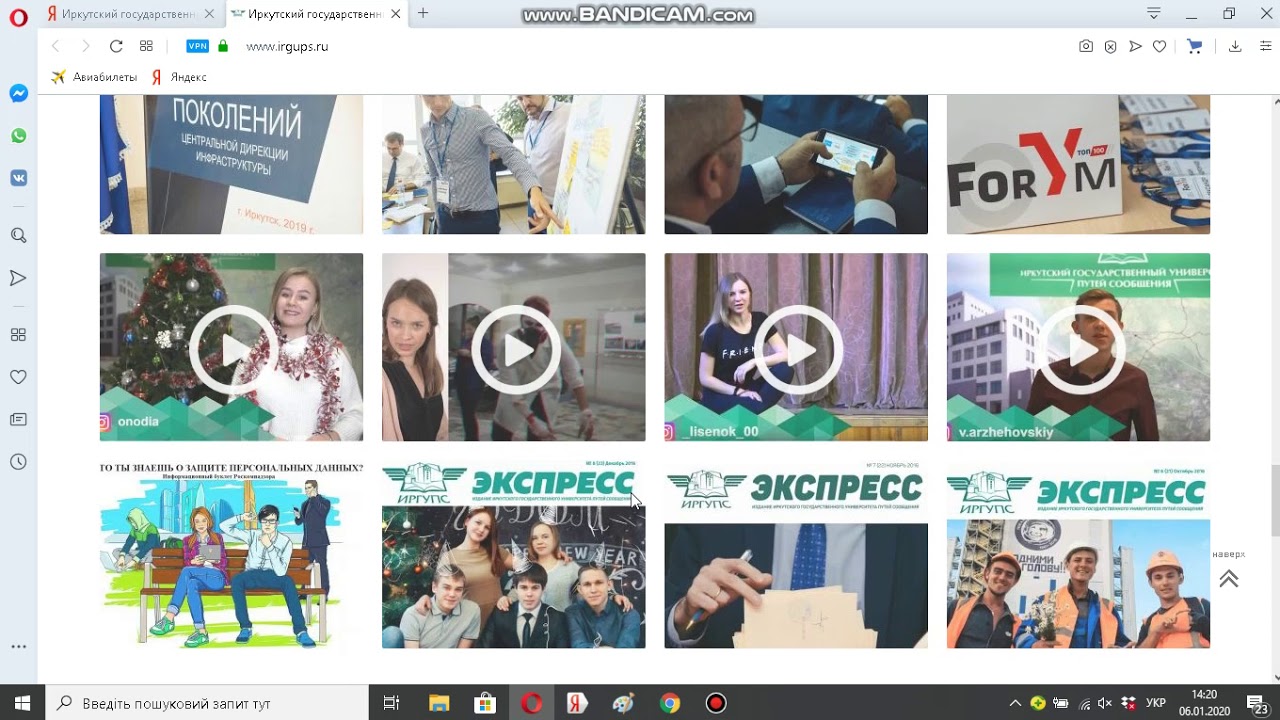Open VK messenger in the sidebar
Viewport: 1280px width, 720px height.
18,178
